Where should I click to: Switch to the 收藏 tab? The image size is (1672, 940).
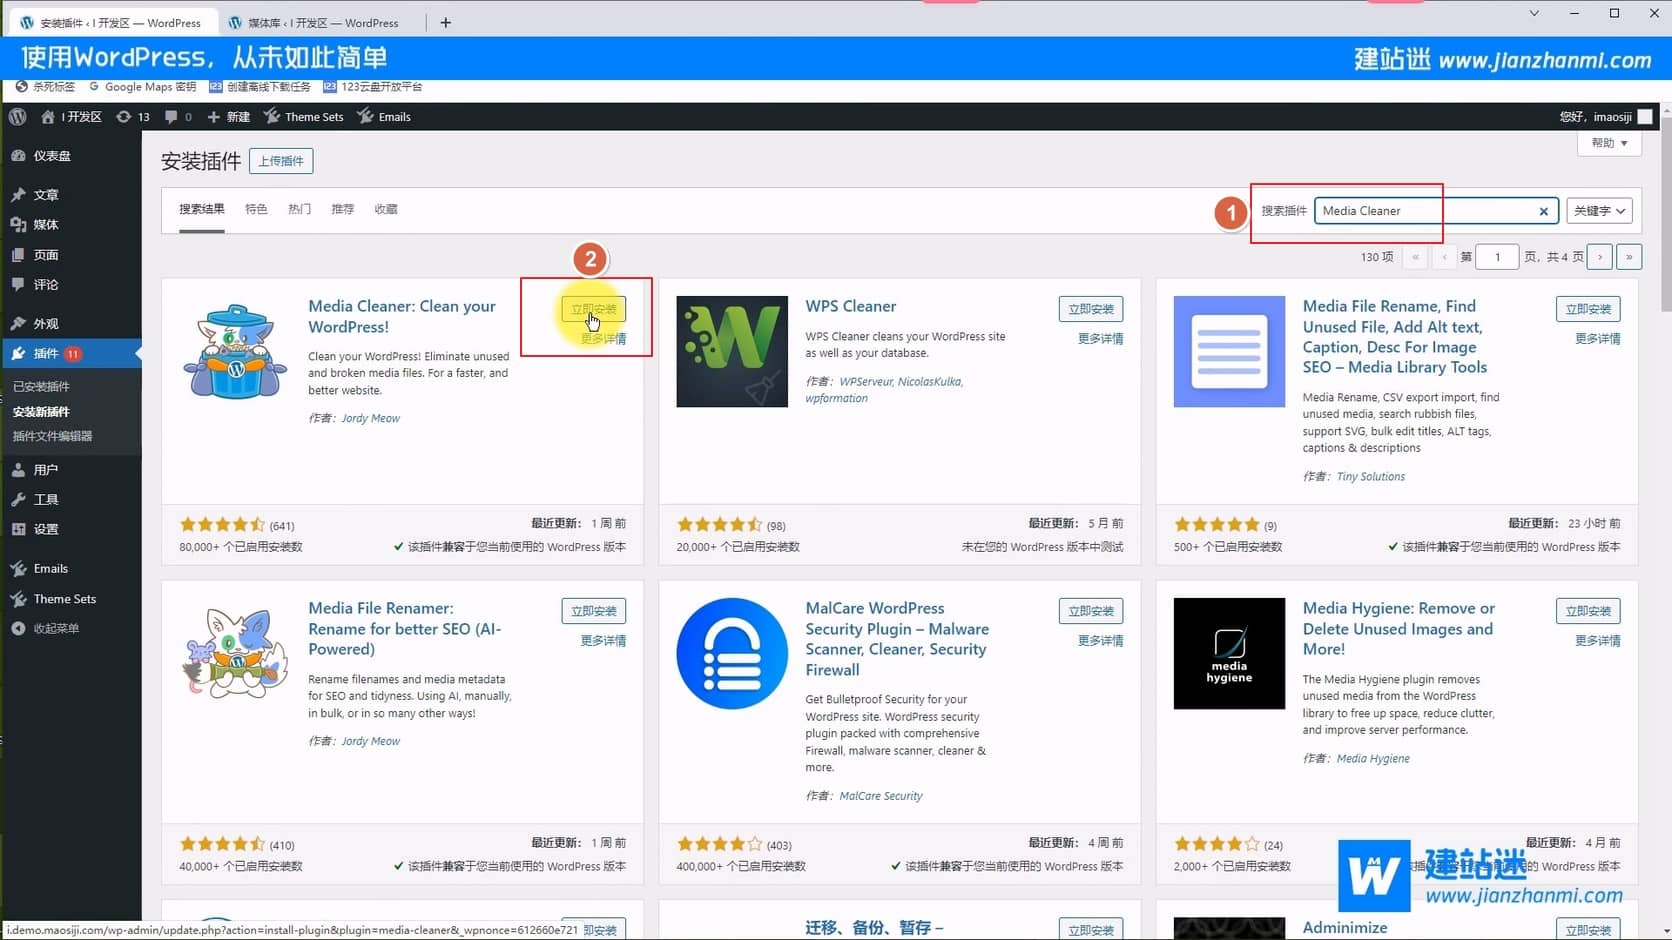coord(386,209)
